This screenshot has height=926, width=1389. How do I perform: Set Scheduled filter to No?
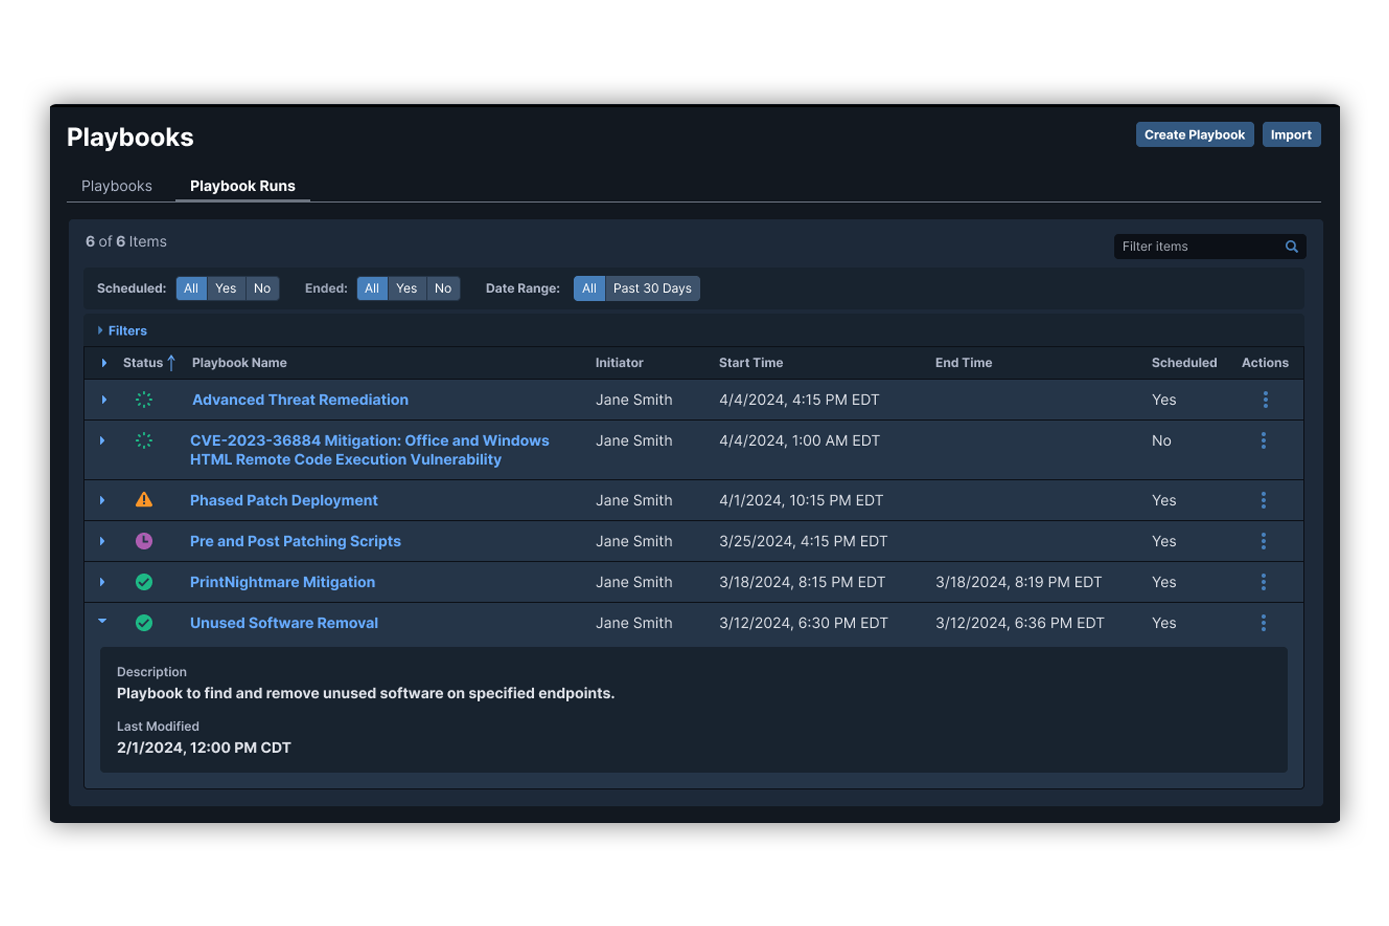tap(262, 288)
